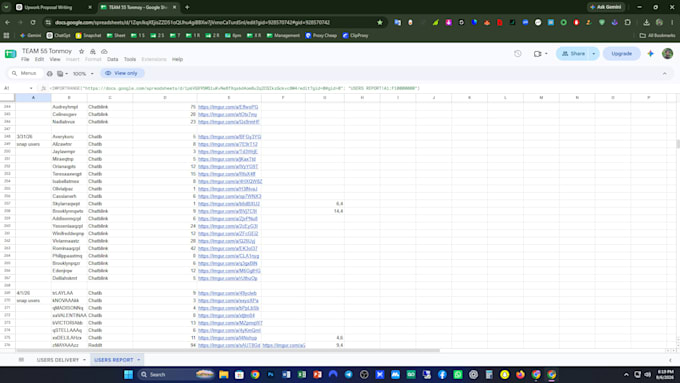Open the Chrome extensions puzzle icon
Screen dimensions: 680x383
click(628, 23)
